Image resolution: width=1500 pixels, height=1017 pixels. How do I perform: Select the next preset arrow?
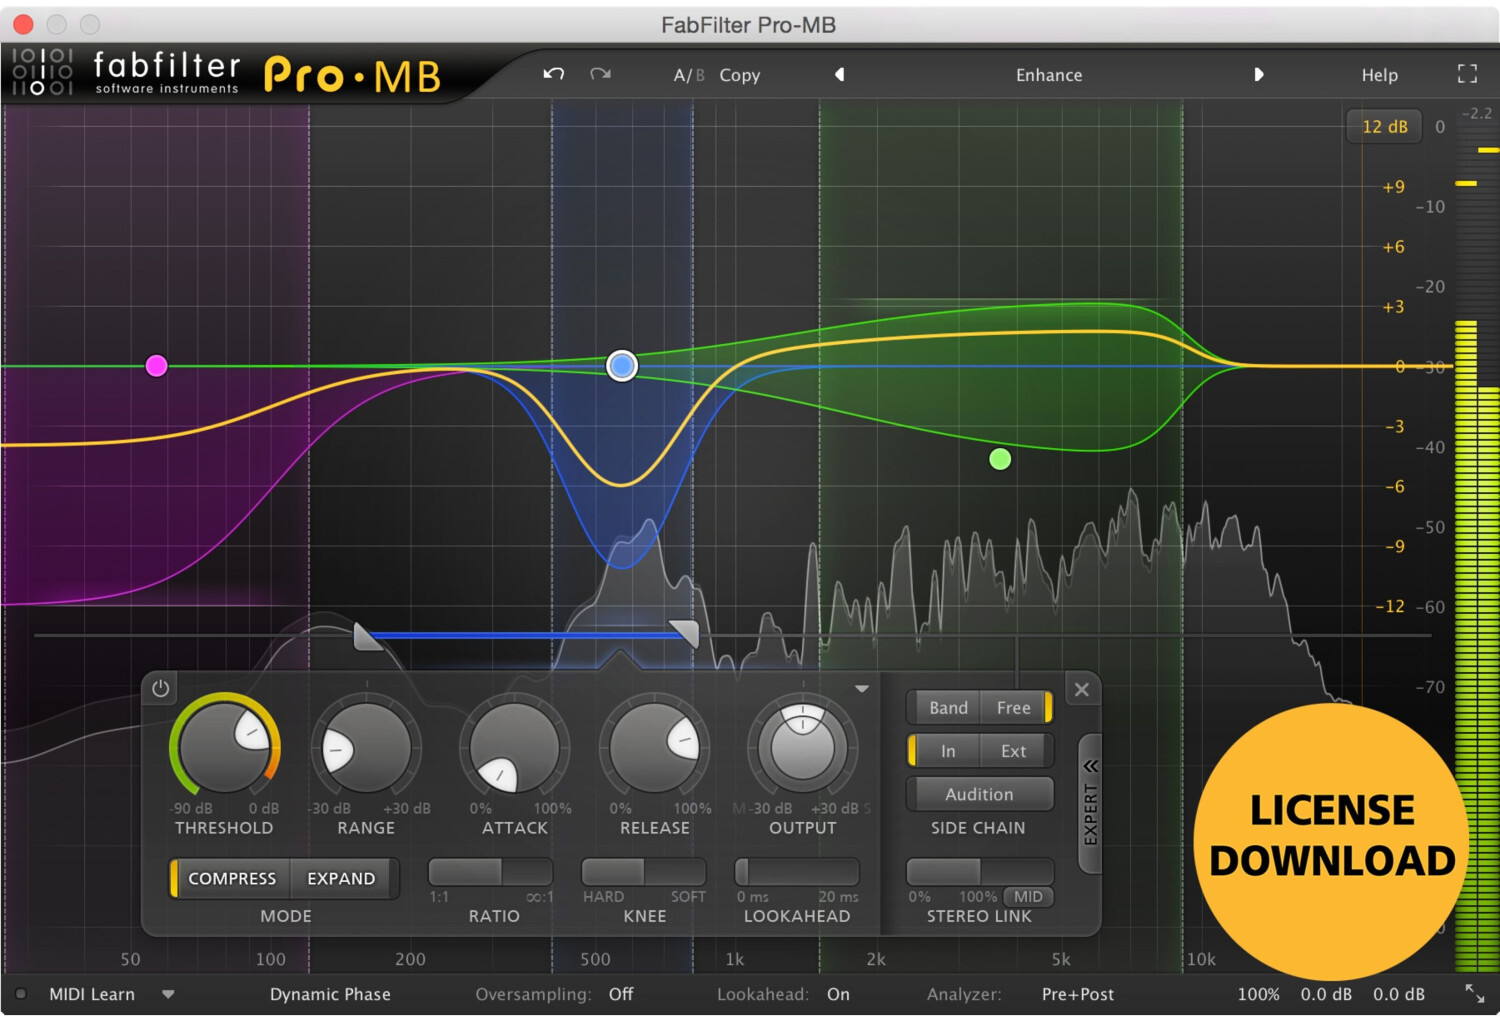tap(1259, 74)
